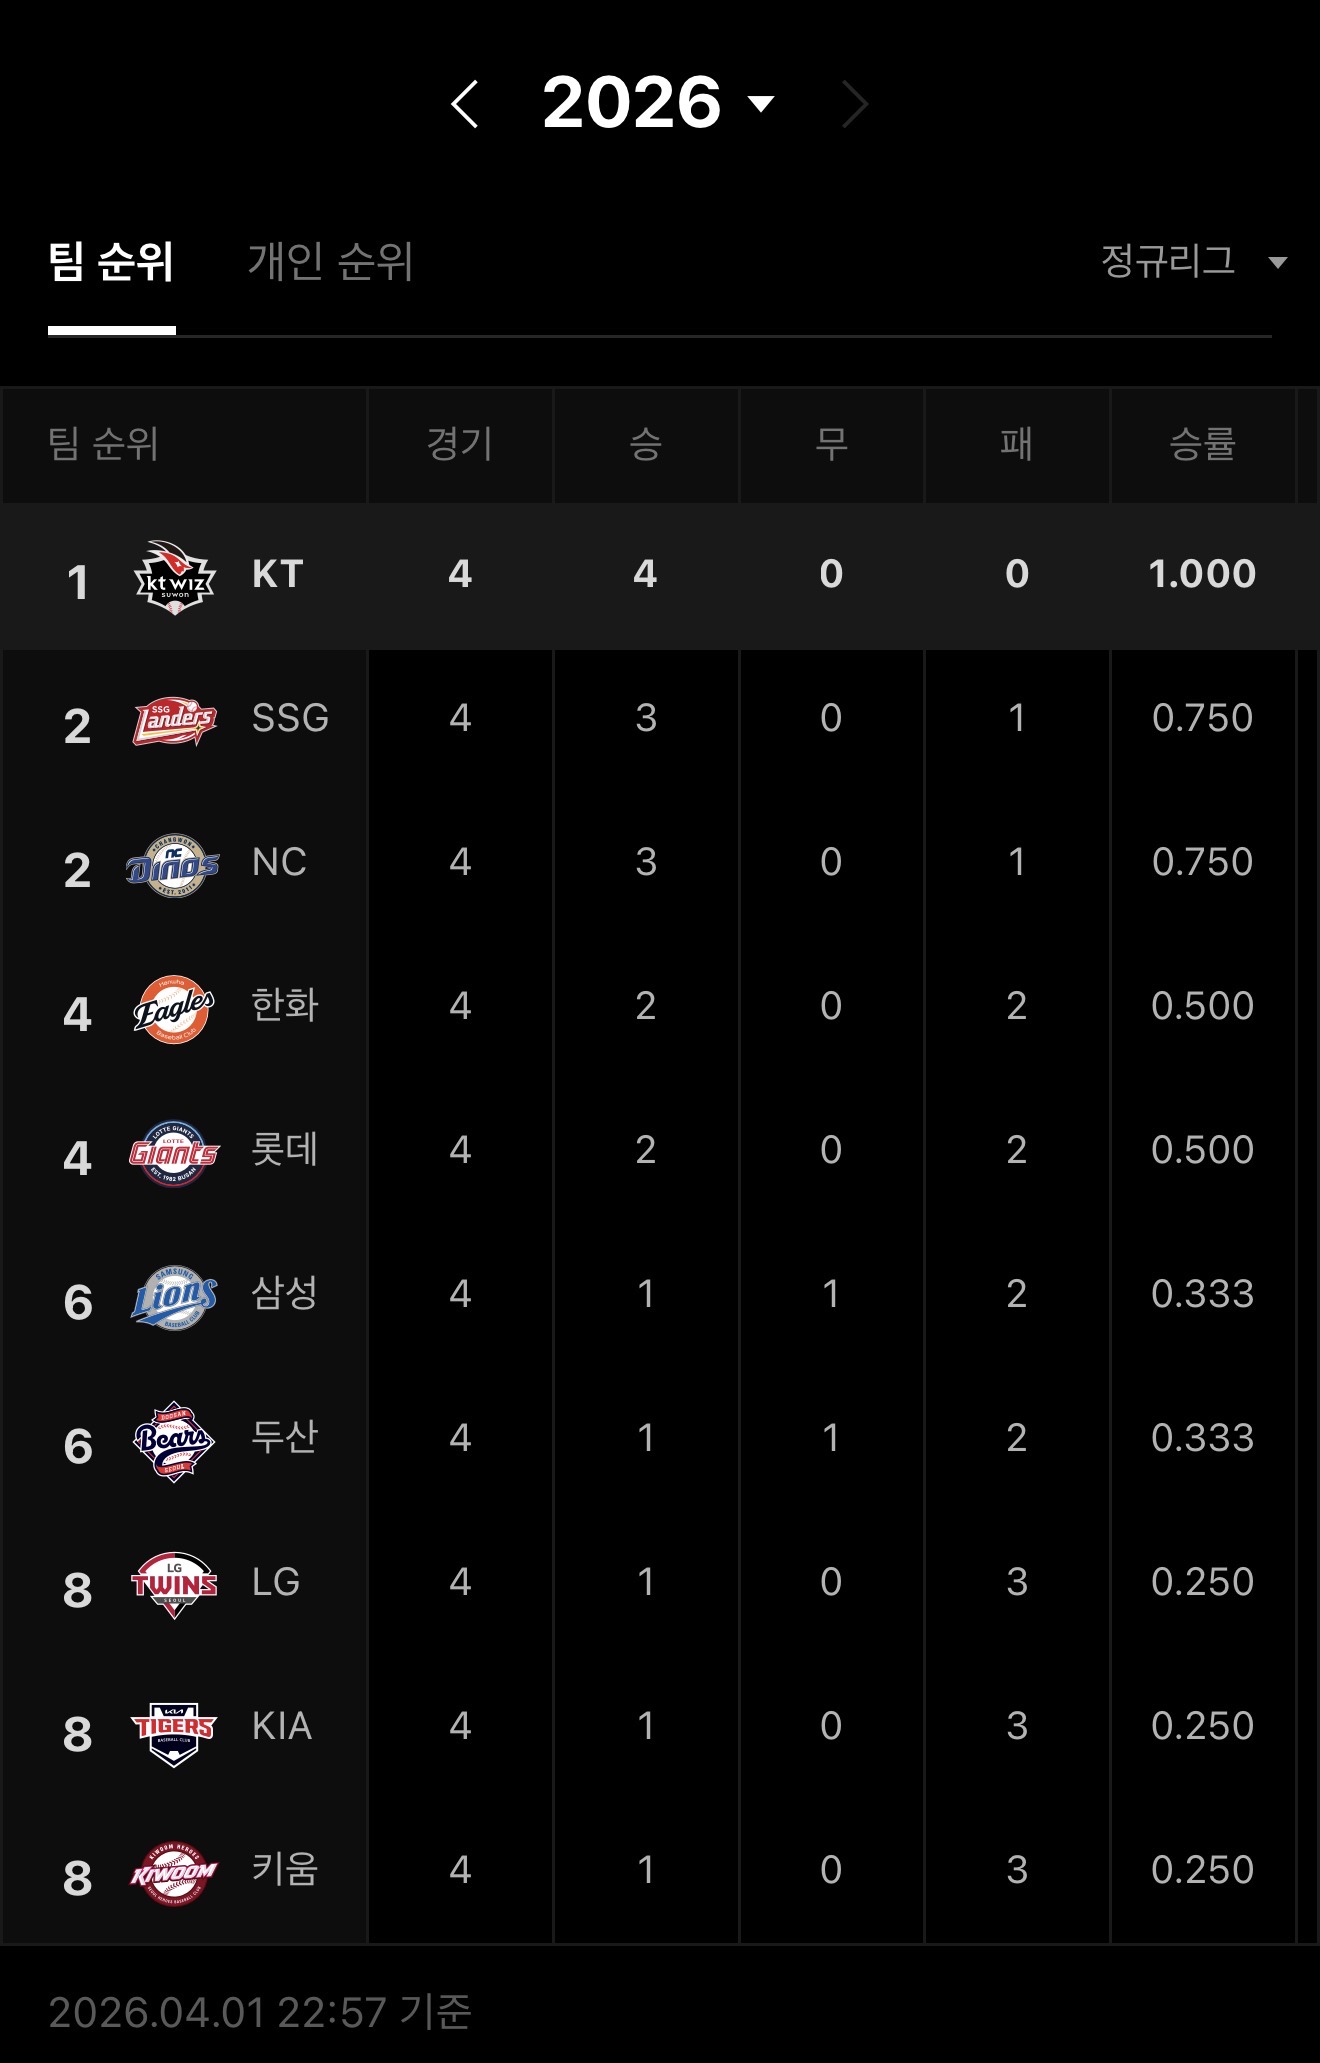The width and height of the screenshot is (1320, 2063).
Task: Click the SSG Landers team logo
Action: pyautogui.click(x=175, y=721)
